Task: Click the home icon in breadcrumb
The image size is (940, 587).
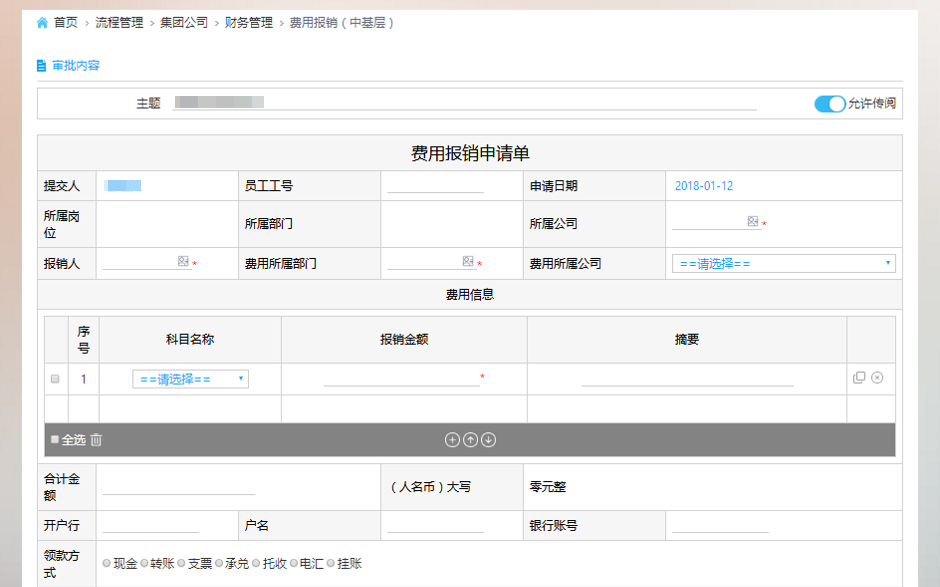Action: [x=42, y=22]
